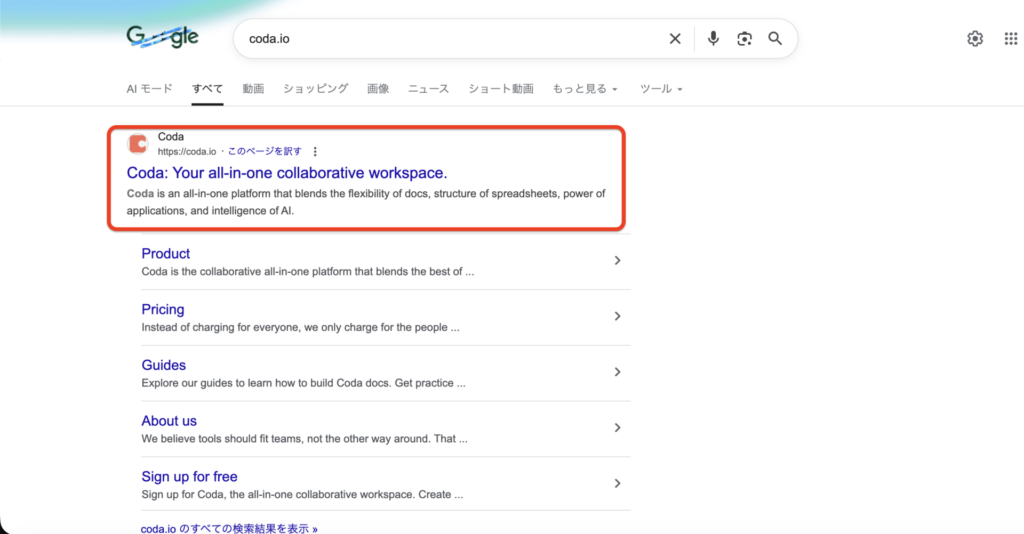Switch to ショート動画 tab
The width and height of the screenshot is (1024, 534).
click(x=501, y=88)
